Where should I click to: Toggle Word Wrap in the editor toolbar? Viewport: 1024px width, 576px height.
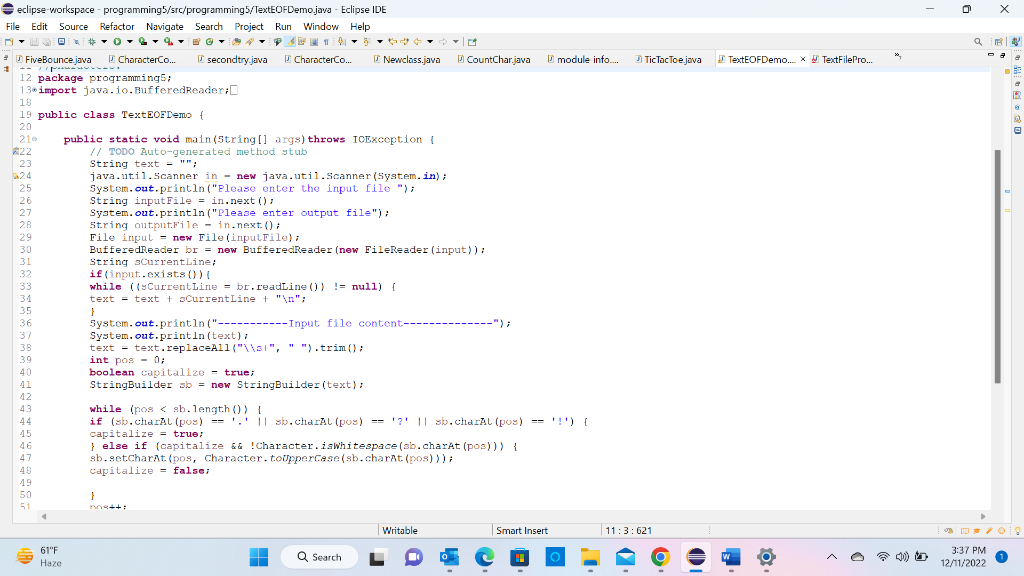click(x=302, y=42)
